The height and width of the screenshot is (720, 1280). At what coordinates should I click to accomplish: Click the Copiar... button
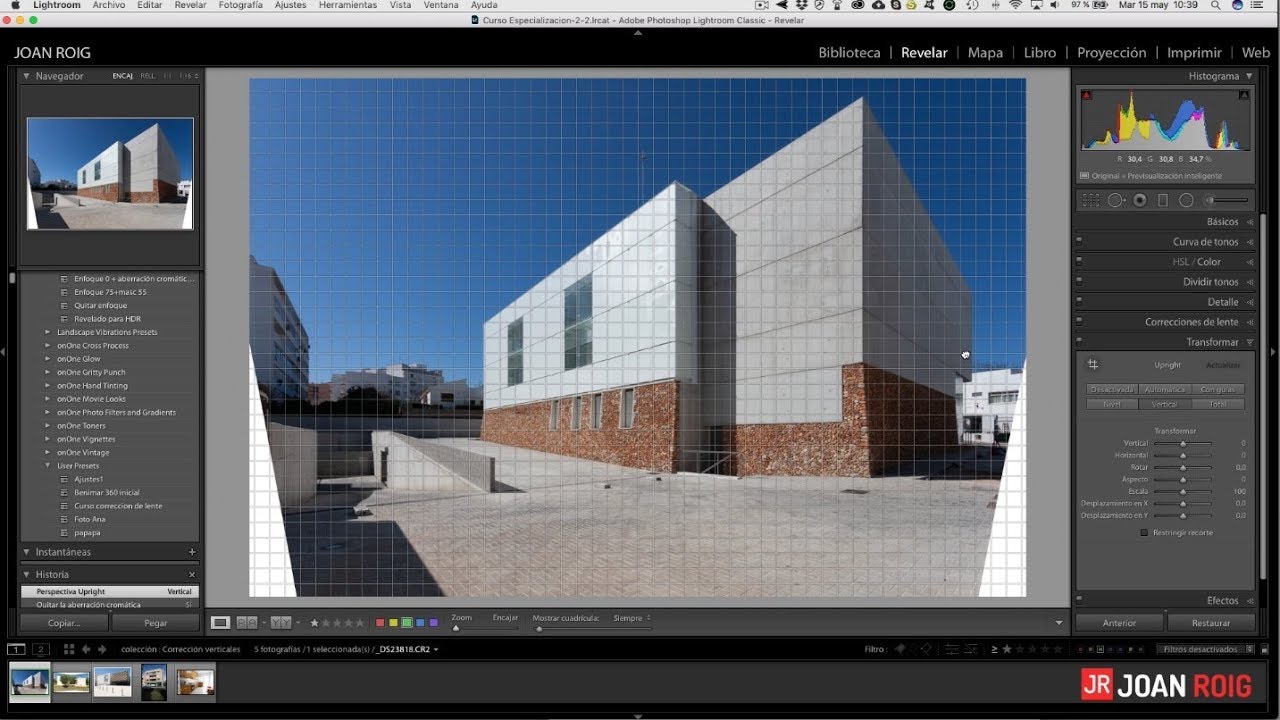[x=64, y=622]
